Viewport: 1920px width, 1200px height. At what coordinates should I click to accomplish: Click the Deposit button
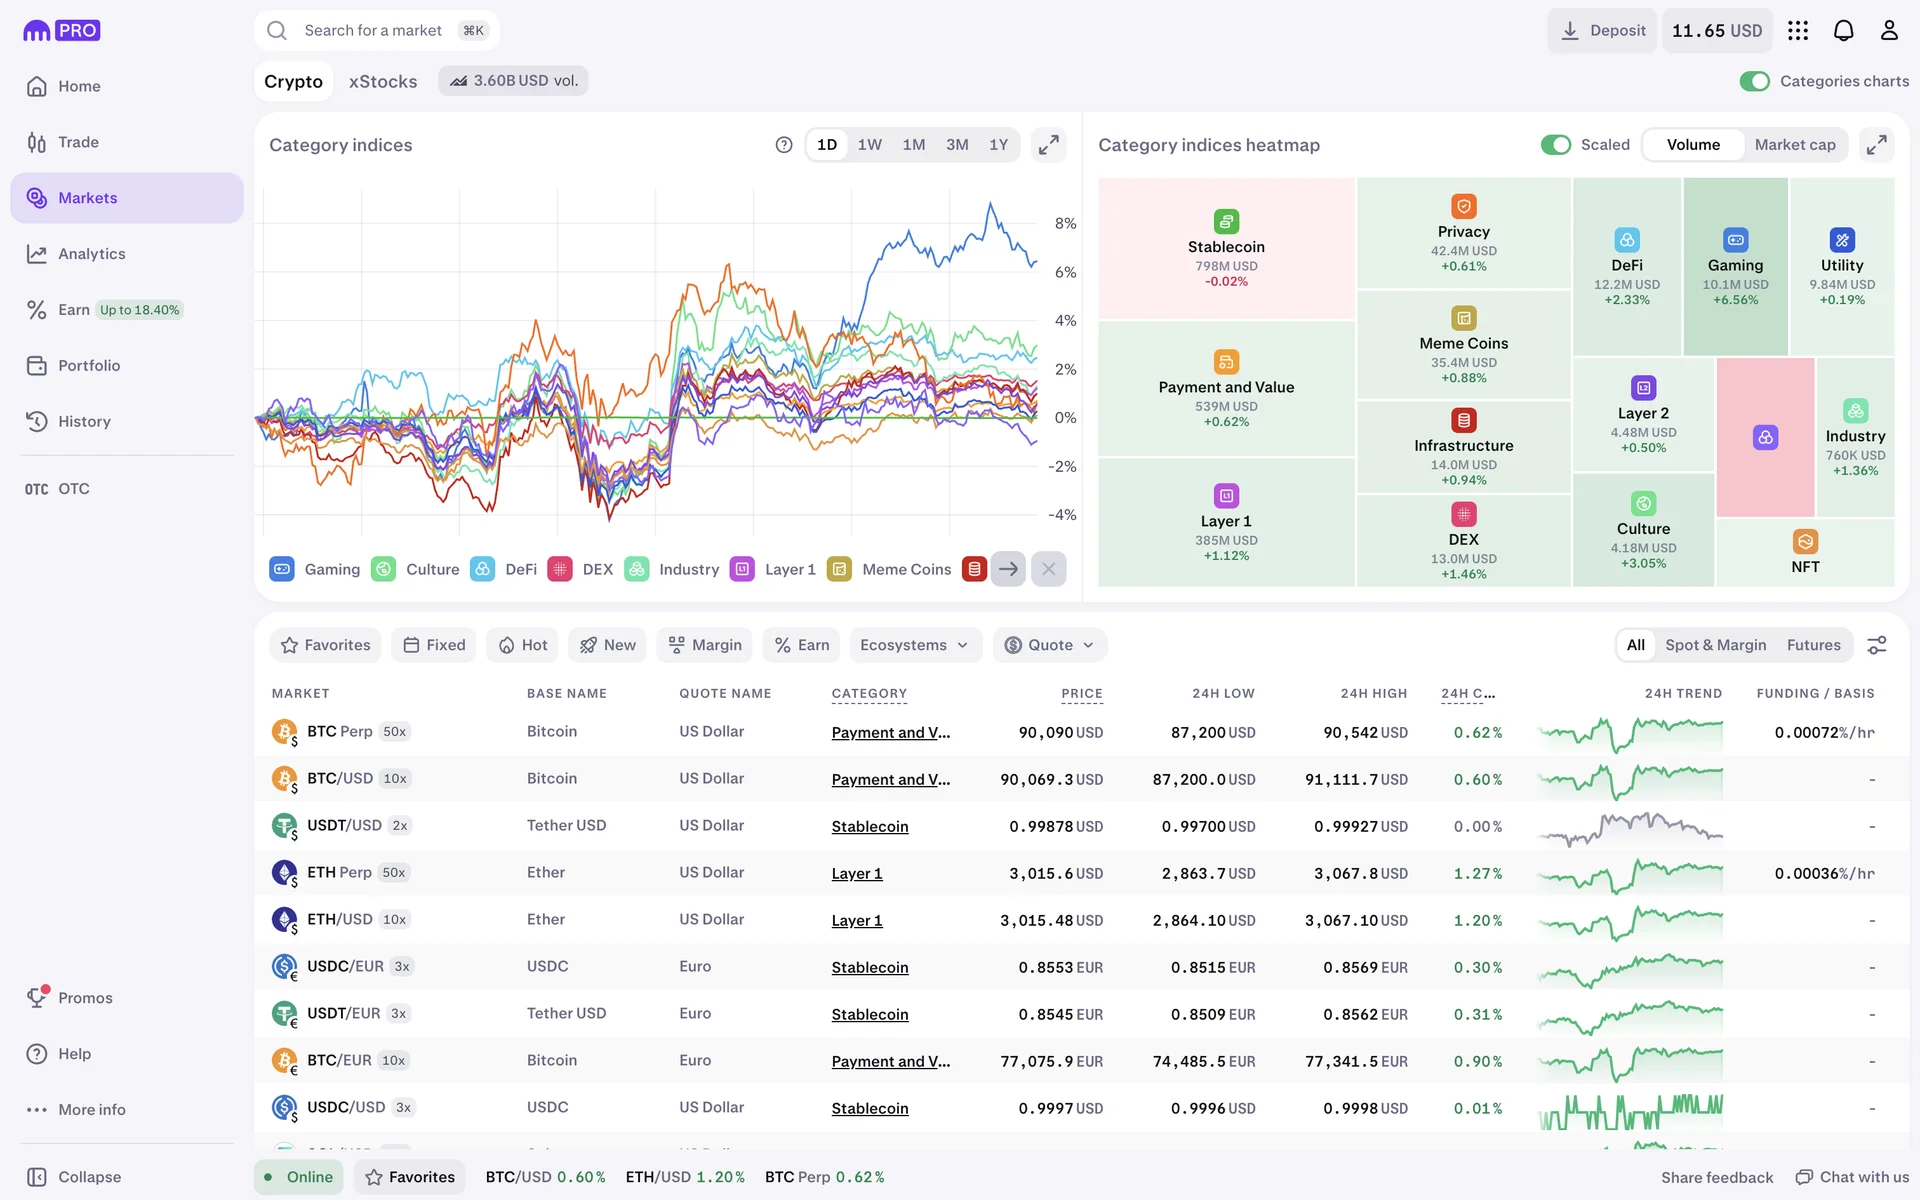pos(1602,30)
